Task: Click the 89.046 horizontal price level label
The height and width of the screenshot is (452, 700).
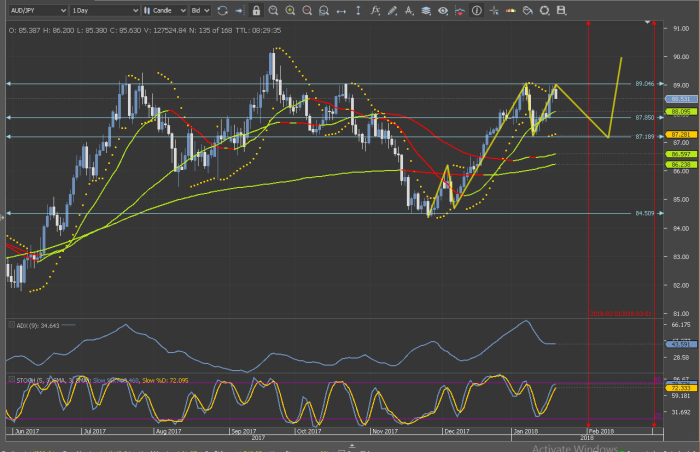Action: (645, 84)
